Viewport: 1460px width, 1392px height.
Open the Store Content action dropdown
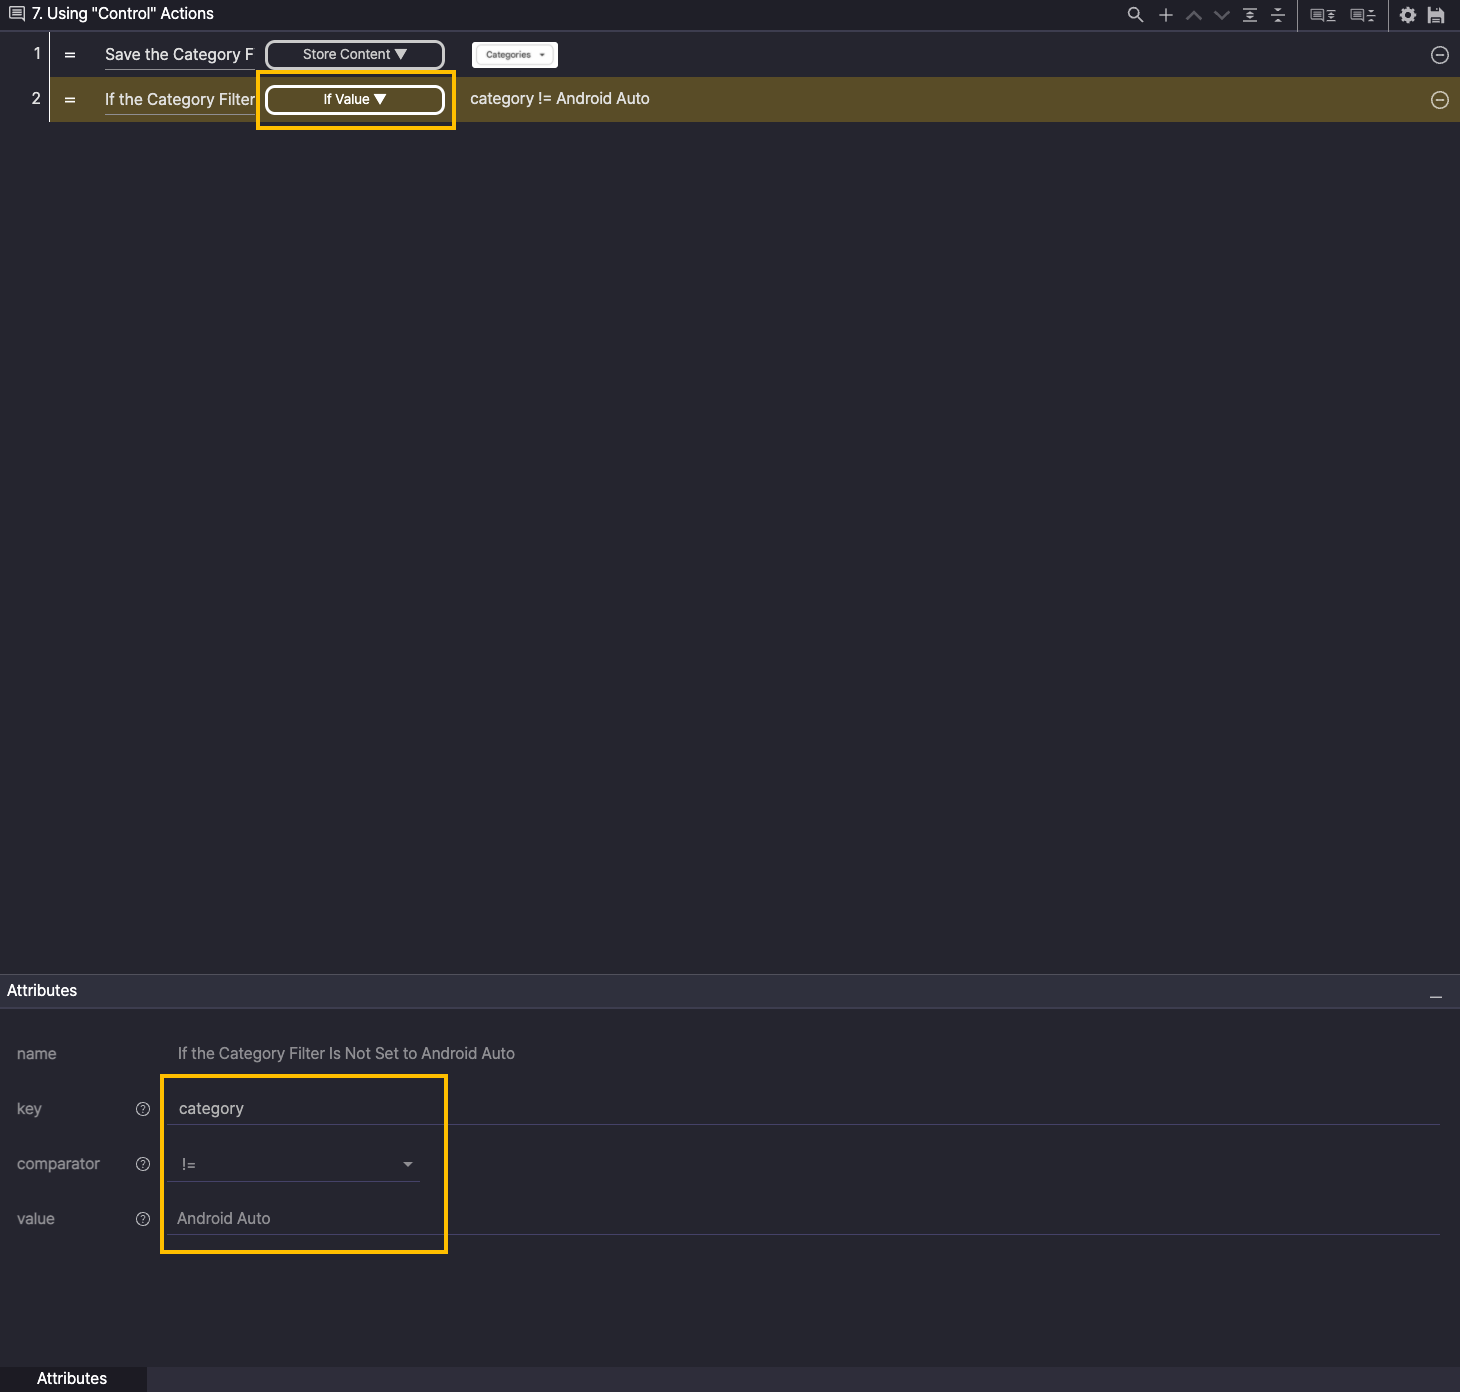[x=355, y=55]
